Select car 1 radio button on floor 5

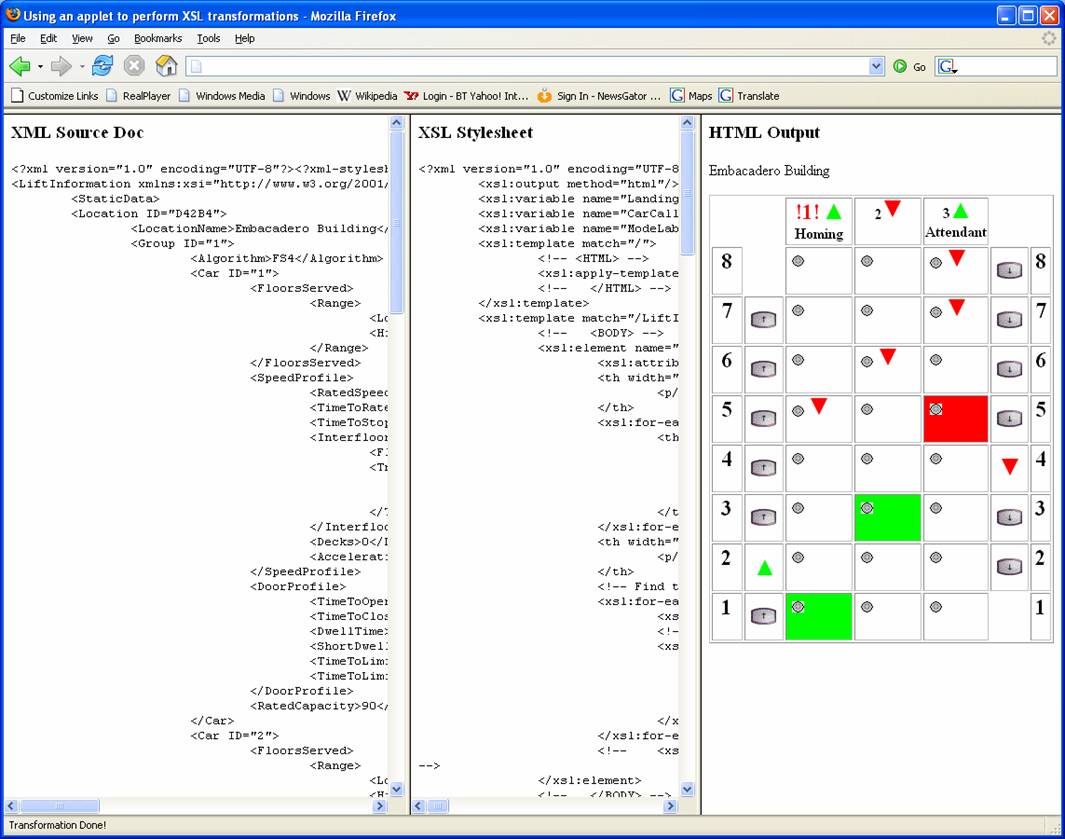798,410
